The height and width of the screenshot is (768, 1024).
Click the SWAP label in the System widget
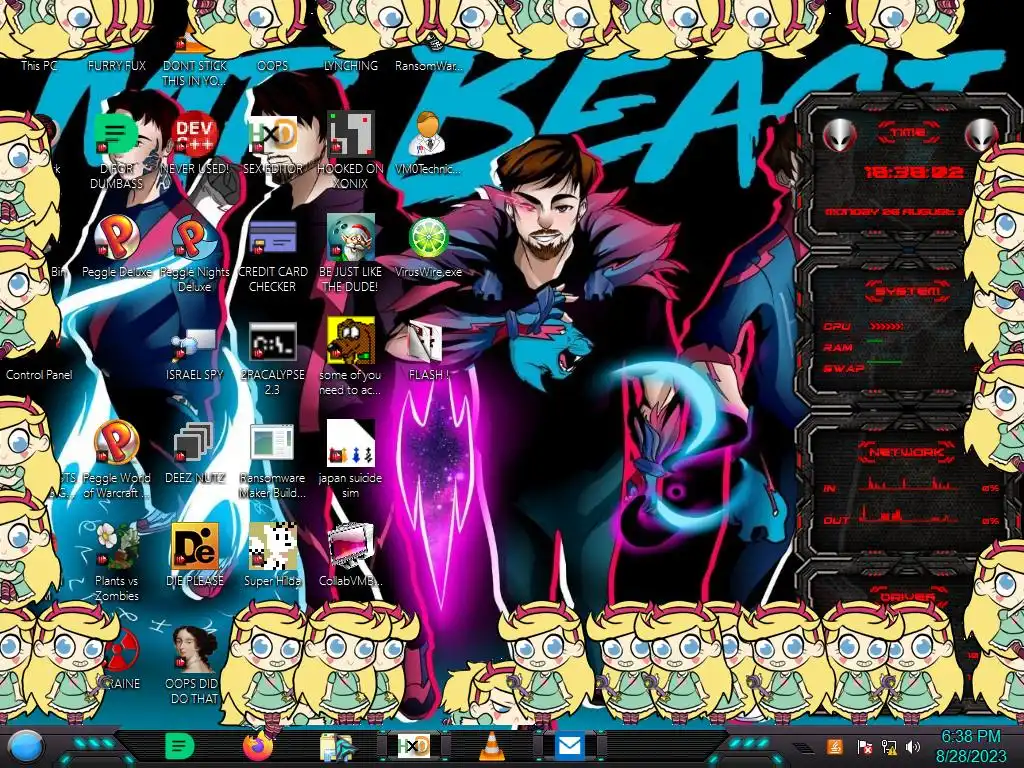point(843,368)
